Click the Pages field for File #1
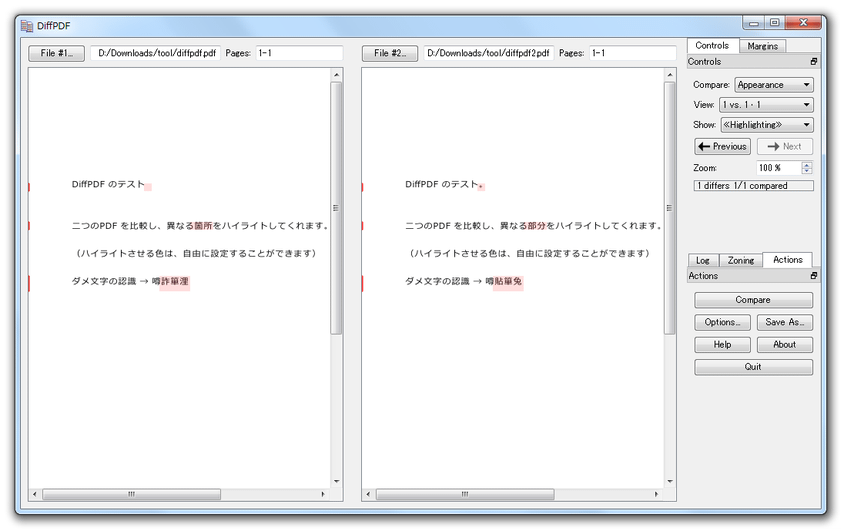This screenshot has height=531, width=844. pyautogui.click(x=299, y=53)
